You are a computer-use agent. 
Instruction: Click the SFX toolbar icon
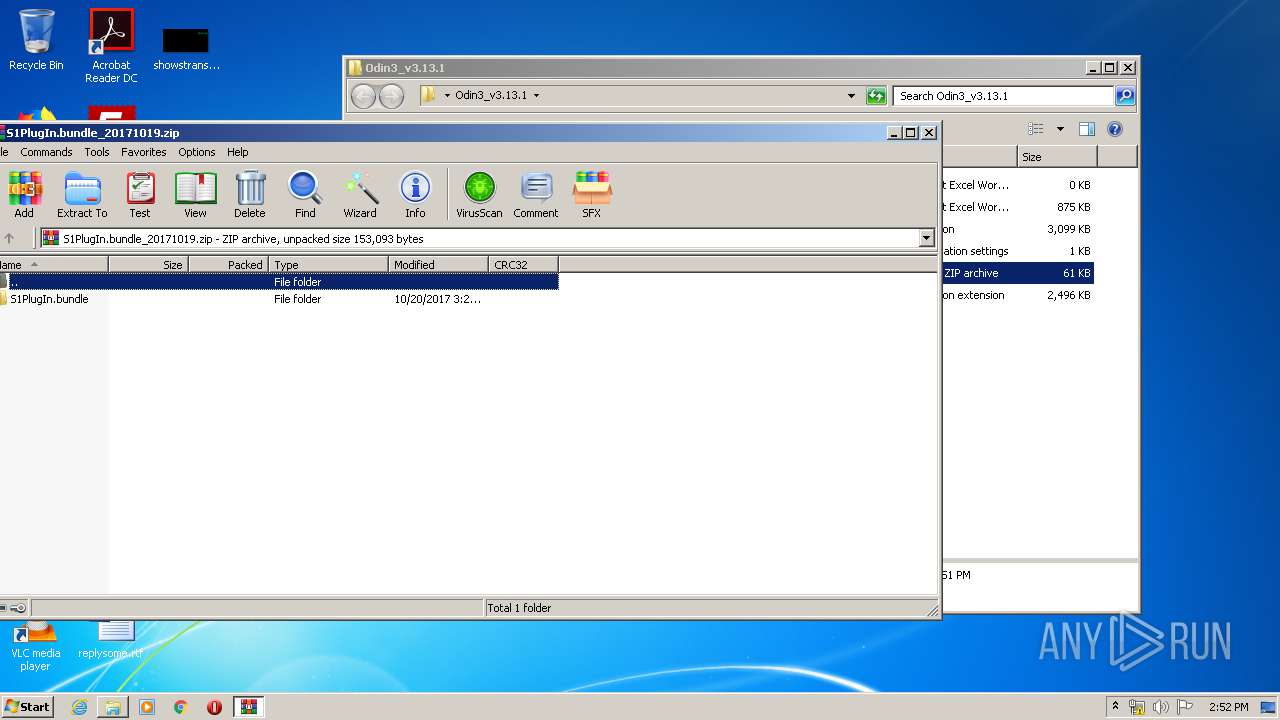pyautogui.click(x=592, y=195)
